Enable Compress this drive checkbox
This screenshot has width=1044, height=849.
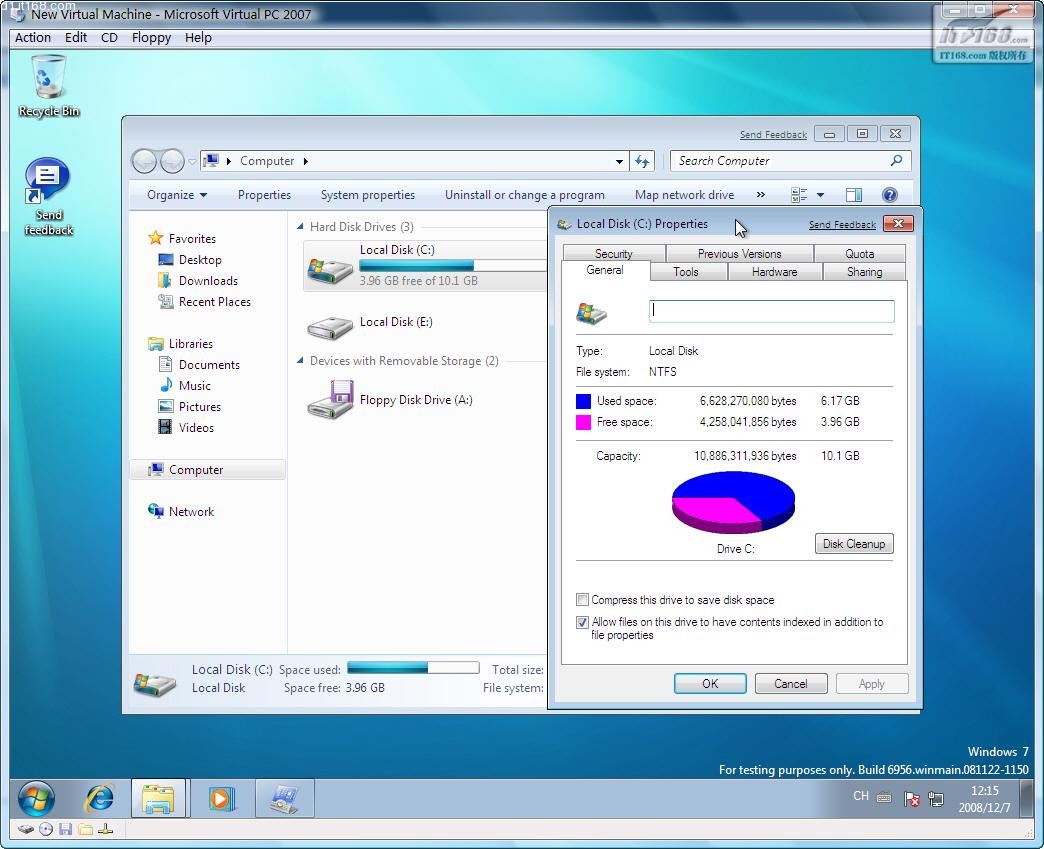coord(583,599)
